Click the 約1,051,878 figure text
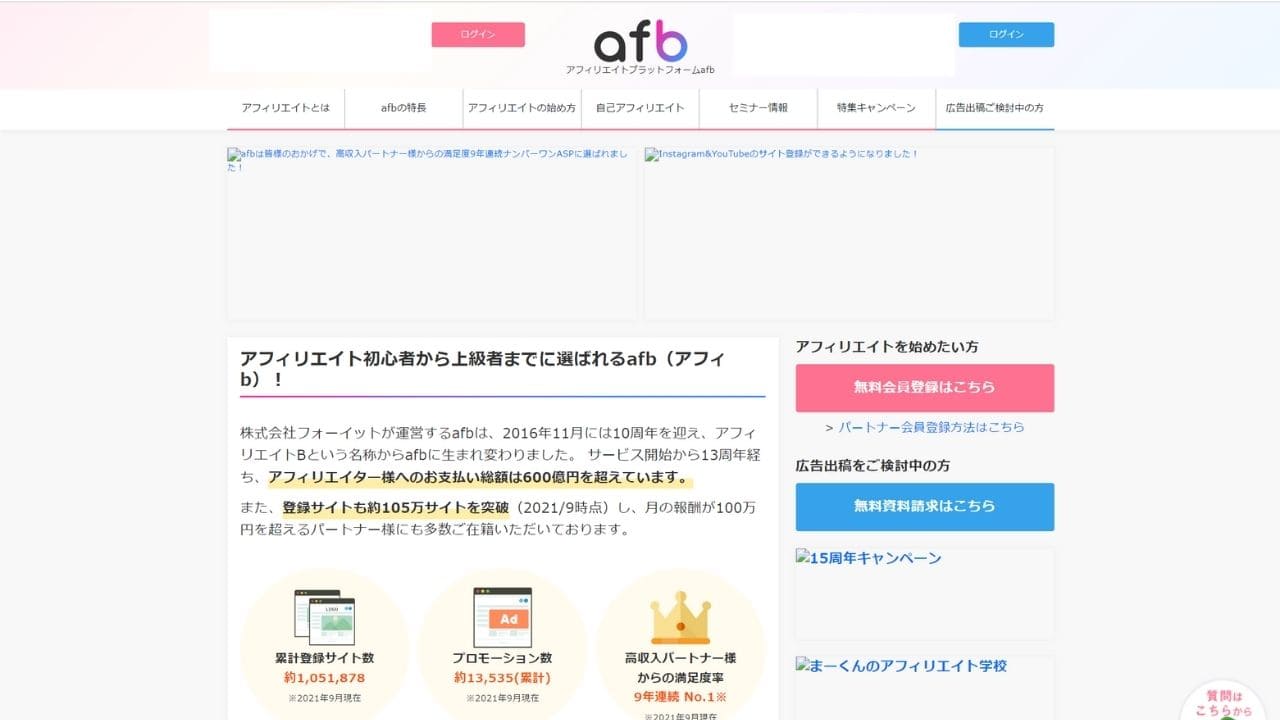Viewport: 1280px width, 720px height. (x=324, y=678)
